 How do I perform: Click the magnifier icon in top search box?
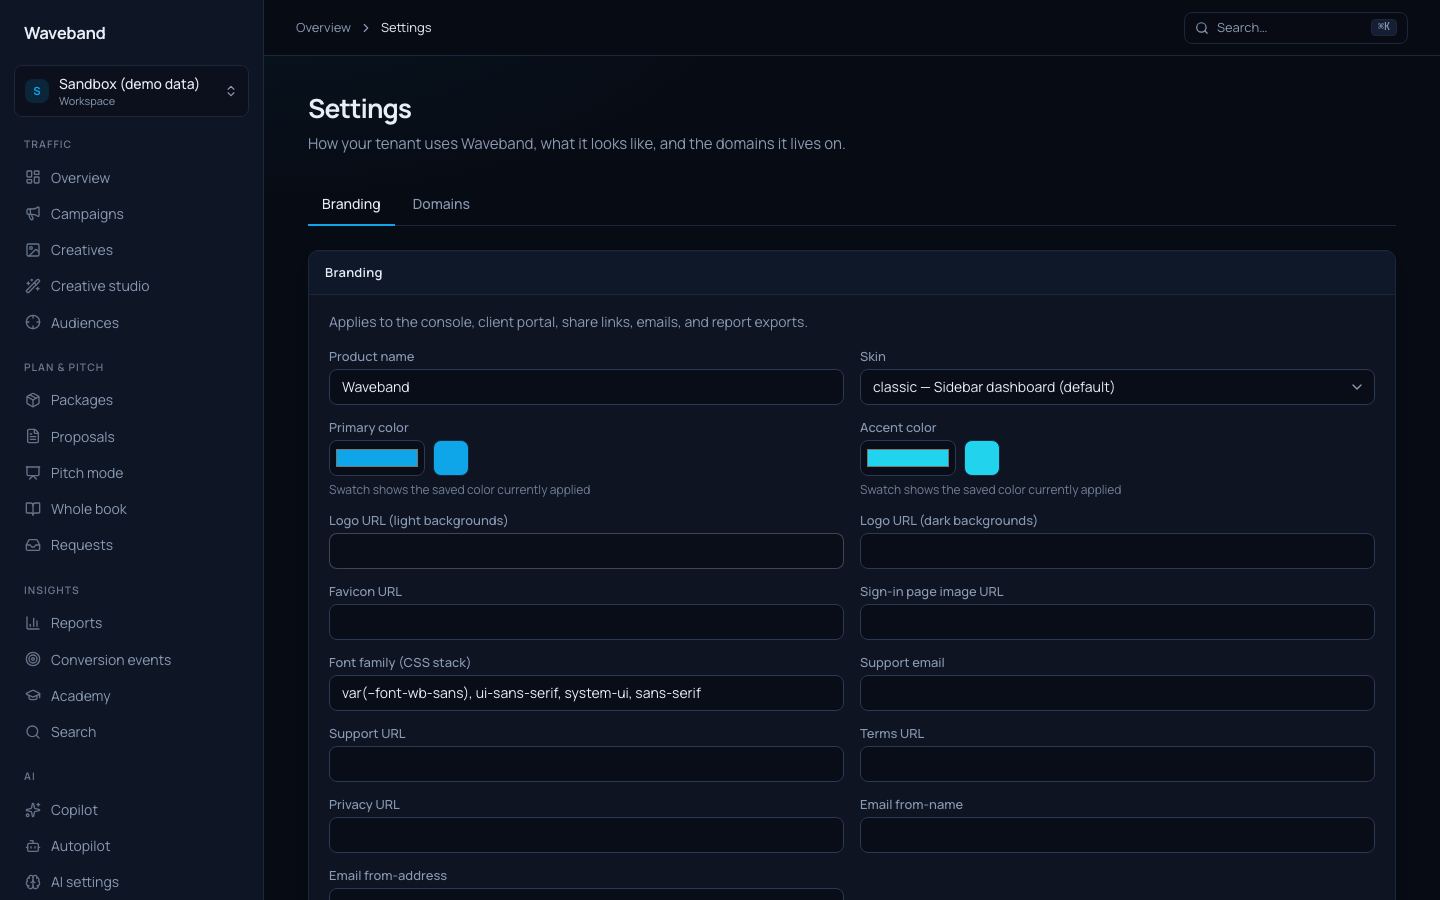[1202, 28]
